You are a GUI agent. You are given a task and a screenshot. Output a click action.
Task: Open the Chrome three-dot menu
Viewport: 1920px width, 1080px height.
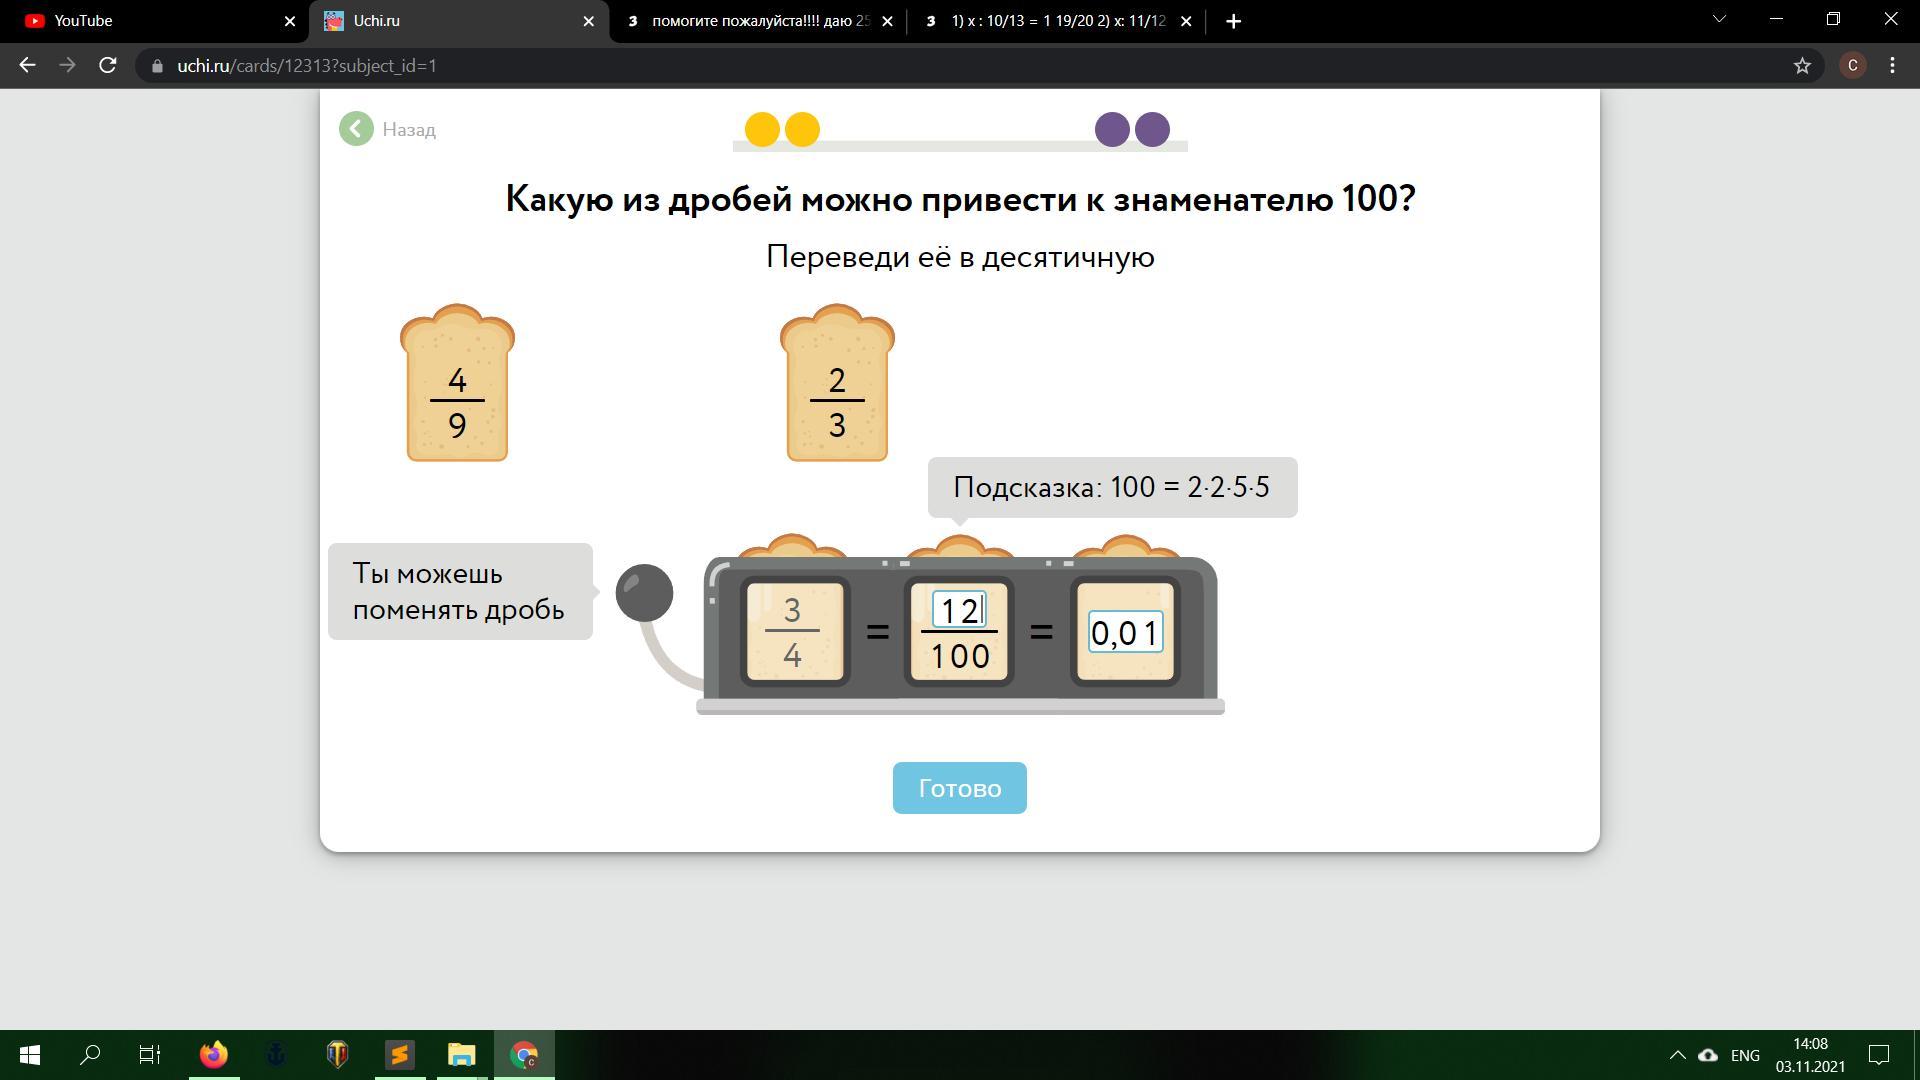1892,66
